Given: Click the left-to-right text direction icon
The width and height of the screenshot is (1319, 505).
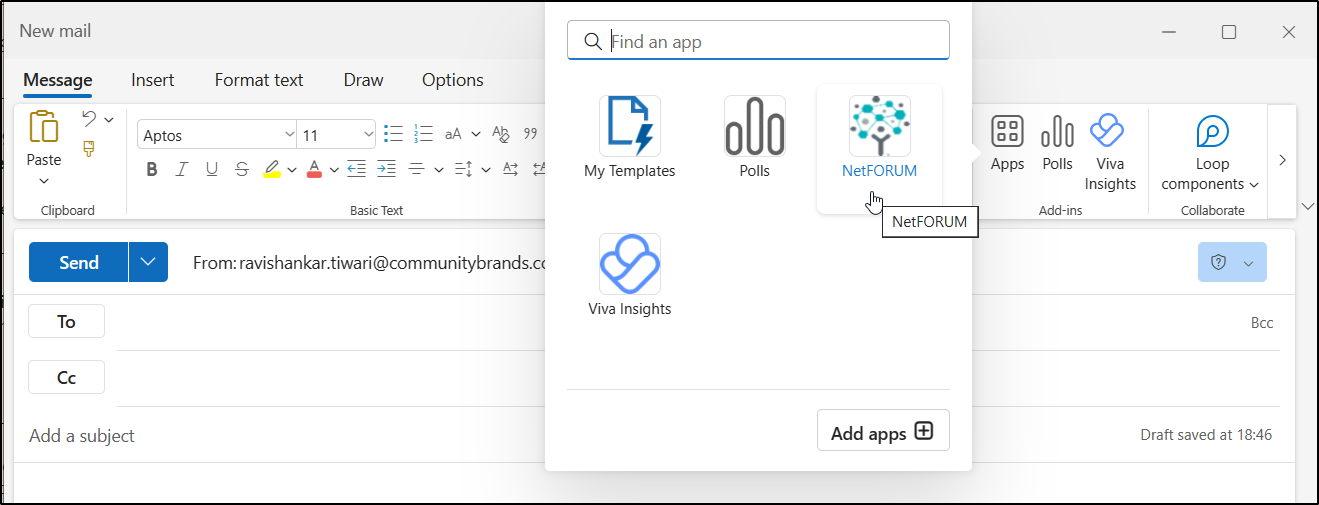Looking at the screenshot, I should tap(510, 169).
